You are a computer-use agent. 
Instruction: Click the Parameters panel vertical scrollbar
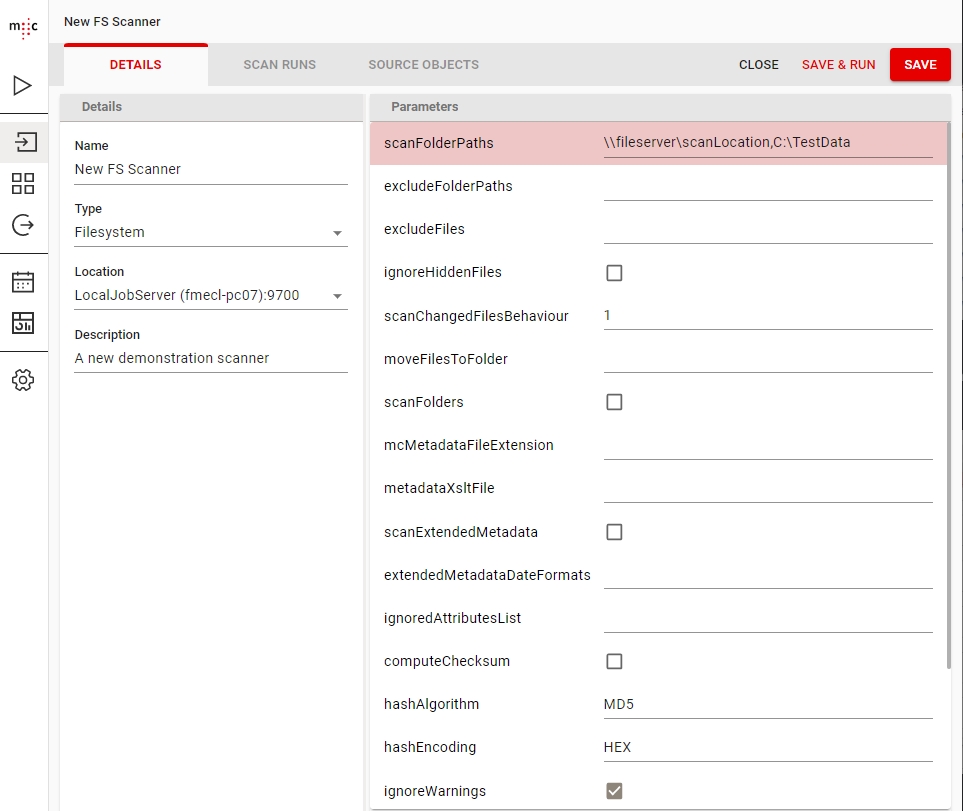pyautogui.click(x=948, y=400)
